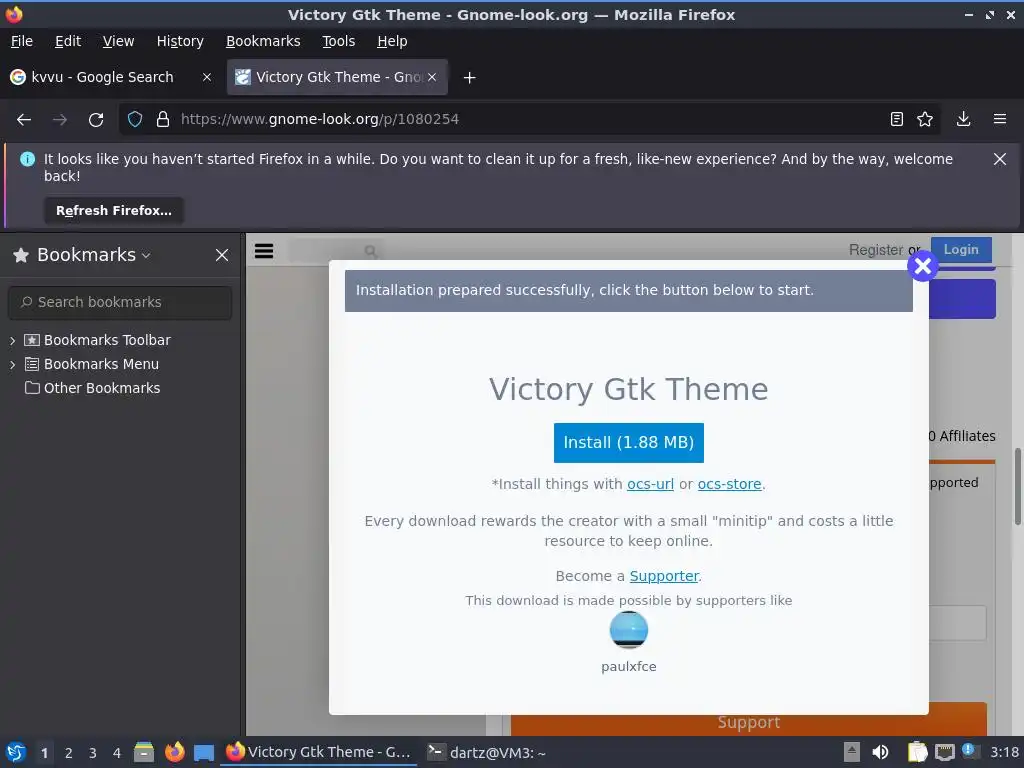Viewport: 1024px width, 768px height.
Task: Select Victory Gtk Theme taskbar window entry
Action: click(x=319, y=752)
